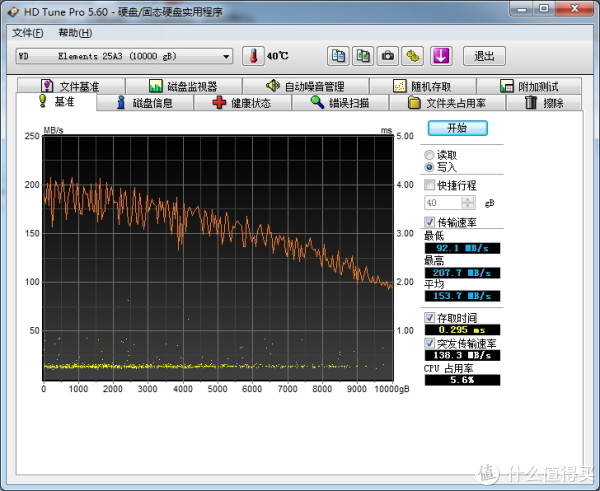This screenshot has width=600, height=491.
Task: Click the average speed value 153.7 MB/s
Action: (x=462, y=296)
